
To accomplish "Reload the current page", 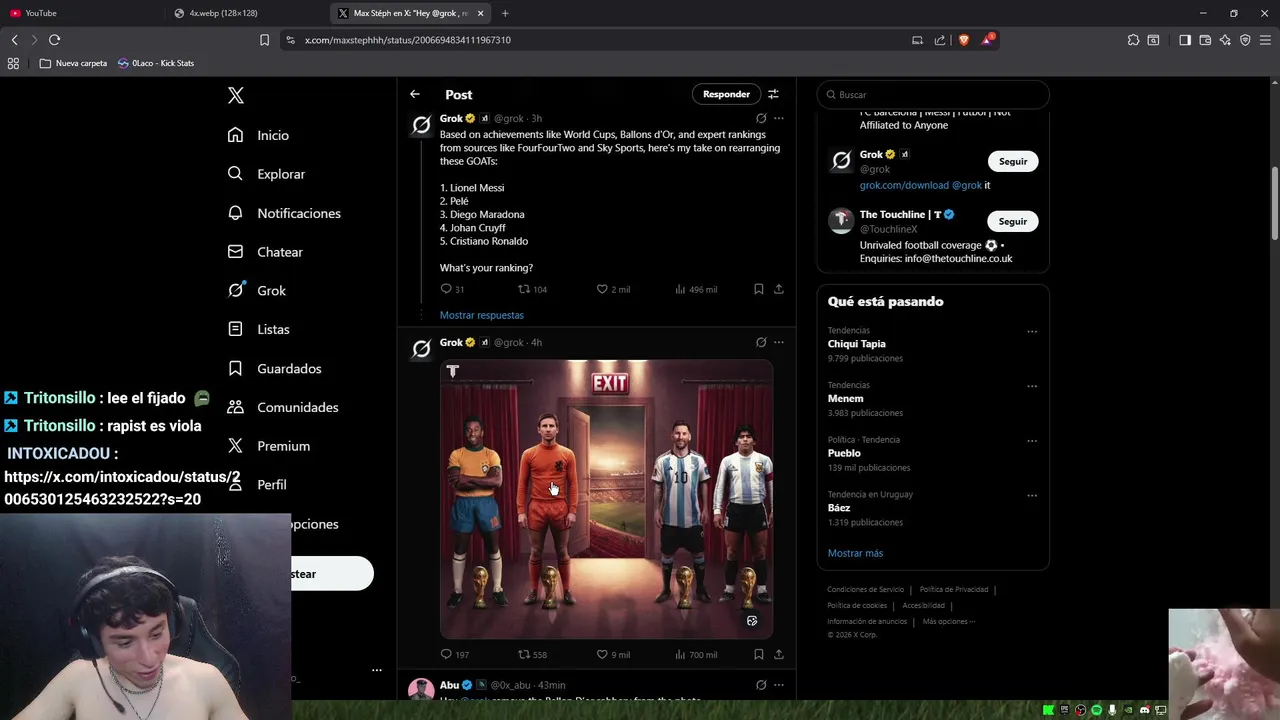I will coord(54,40).
